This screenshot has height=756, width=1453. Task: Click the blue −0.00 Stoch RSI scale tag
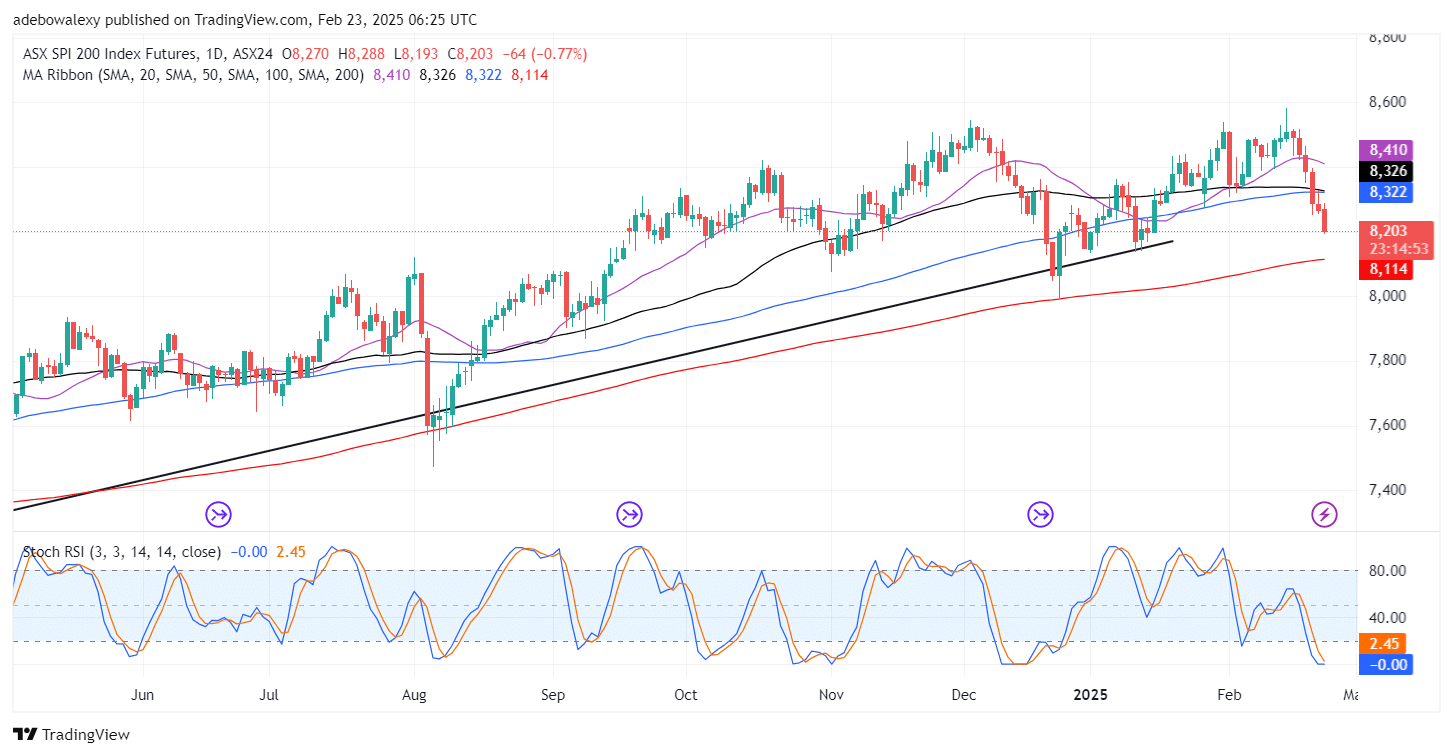[1388, 664]
